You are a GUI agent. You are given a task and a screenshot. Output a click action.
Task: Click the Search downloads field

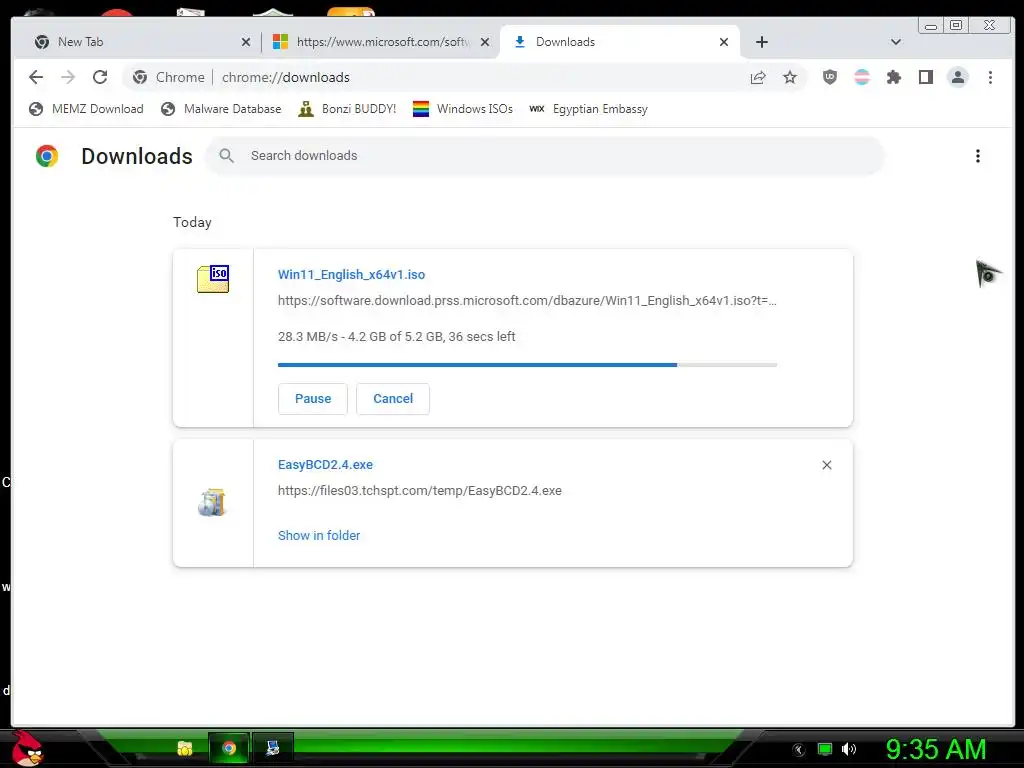coord(545,155)
